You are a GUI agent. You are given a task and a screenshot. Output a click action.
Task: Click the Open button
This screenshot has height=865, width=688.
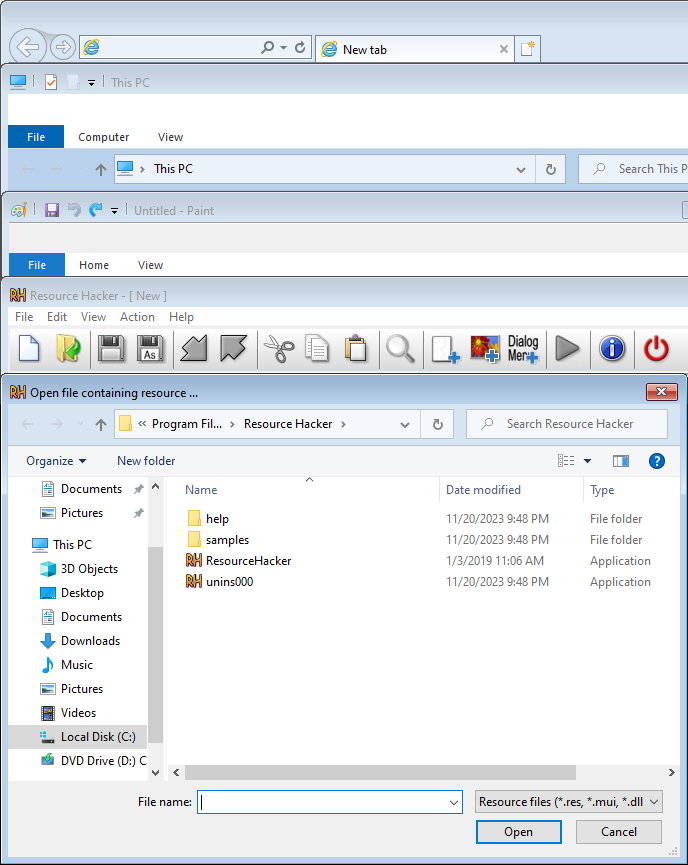tap(518, 832)
